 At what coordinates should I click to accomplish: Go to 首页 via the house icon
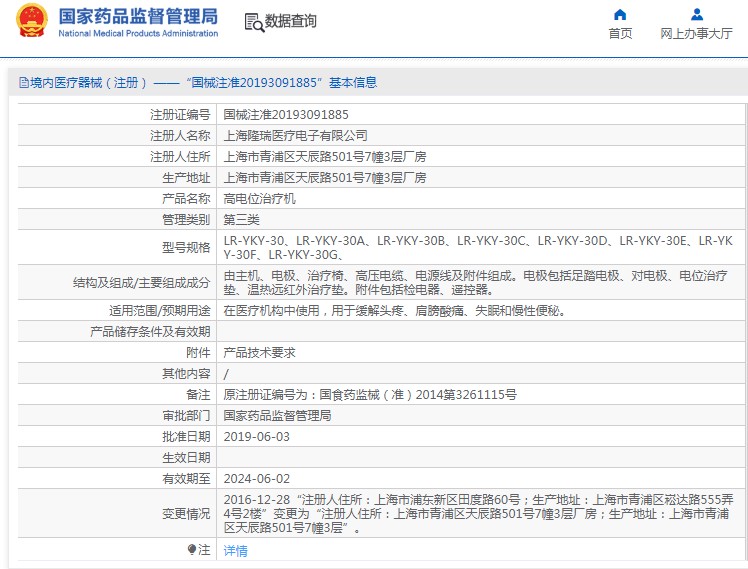pyautogui.click(x=620, y=14)
